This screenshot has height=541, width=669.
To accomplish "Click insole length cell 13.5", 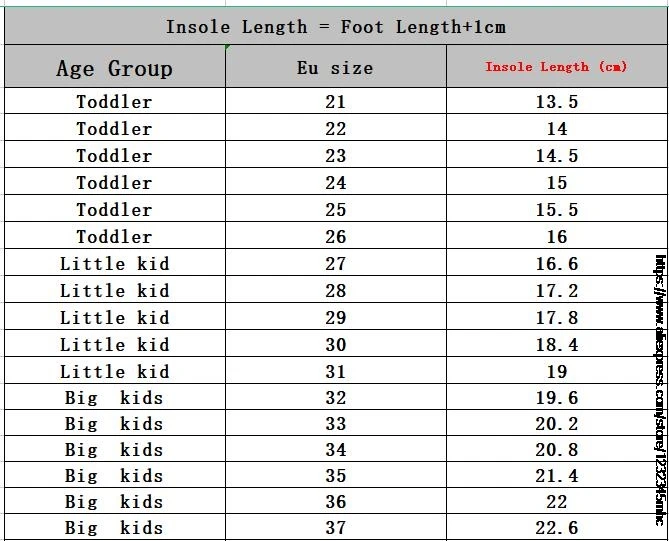I will pyautogui.click(x=557, y=101).
